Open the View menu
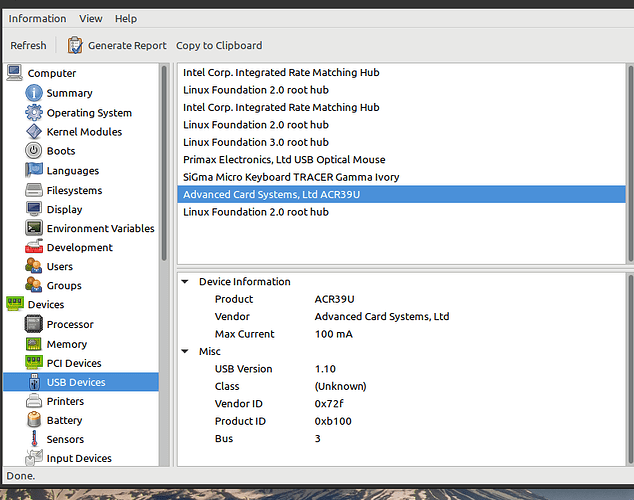Viewport: 634px width, 500px height. pyautogui.click(x=91, y=18)
